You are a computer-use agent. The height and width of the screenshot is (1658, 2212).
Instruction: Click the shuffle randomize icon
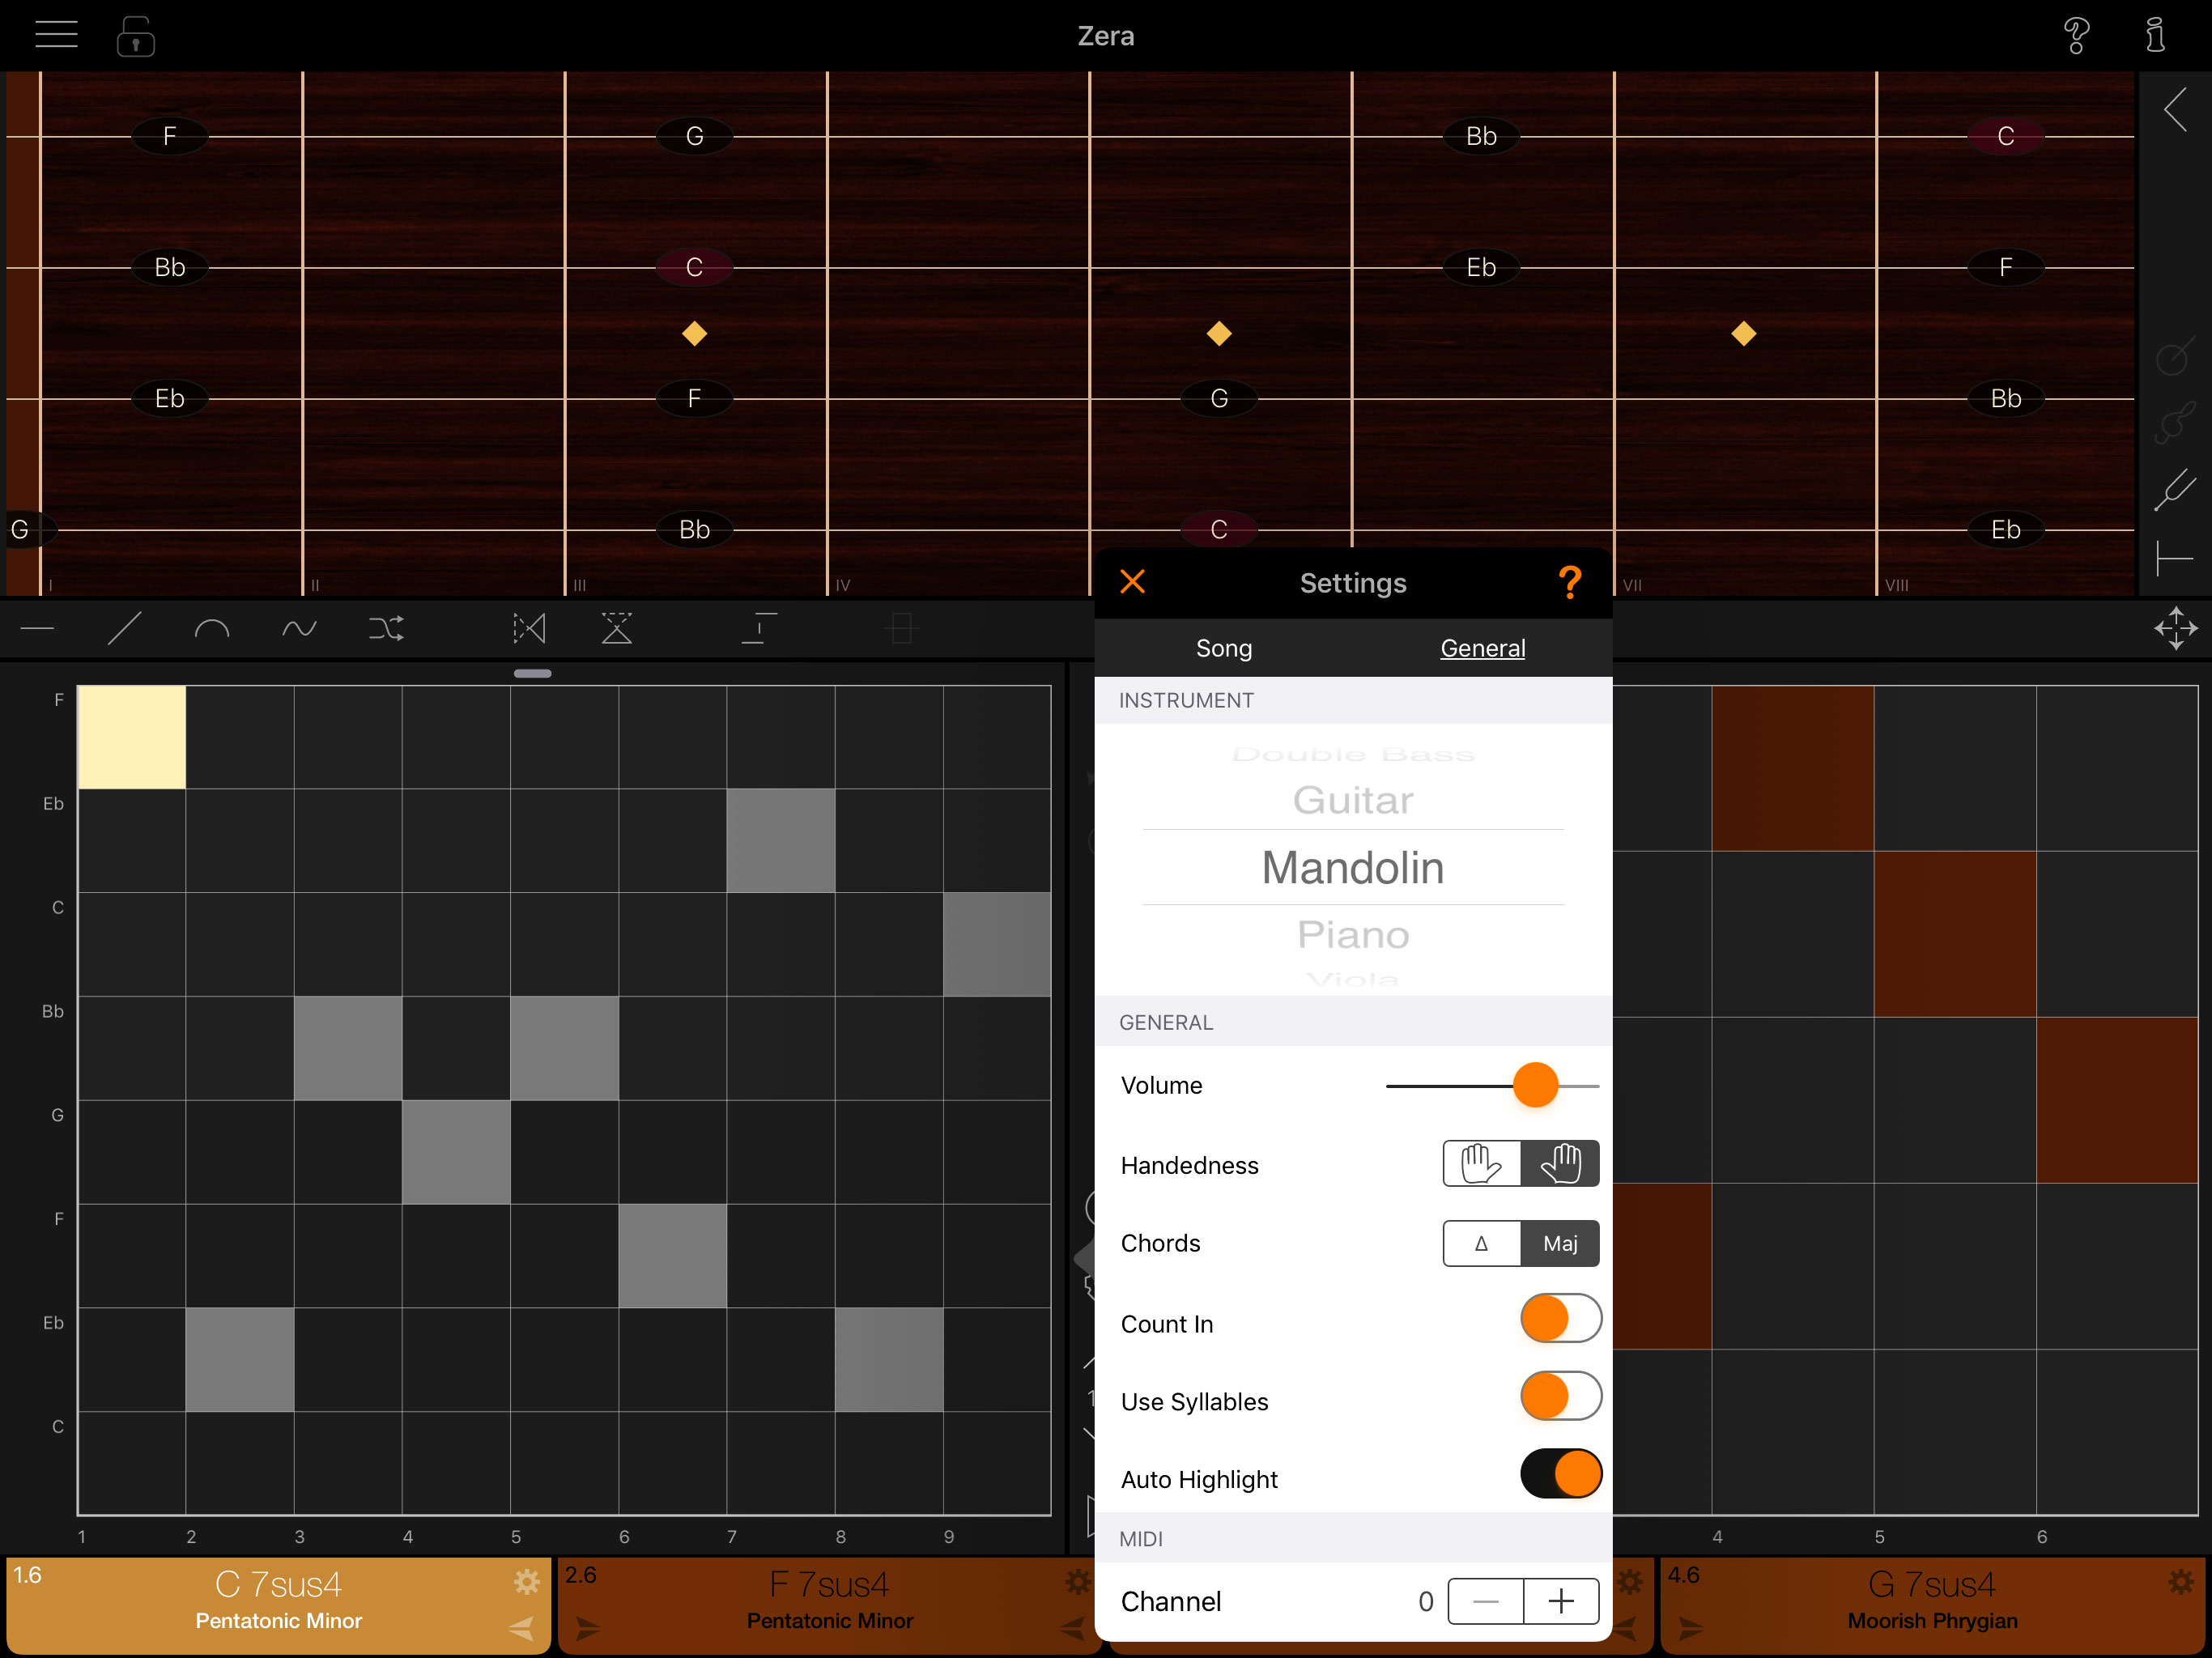[386, 628]
